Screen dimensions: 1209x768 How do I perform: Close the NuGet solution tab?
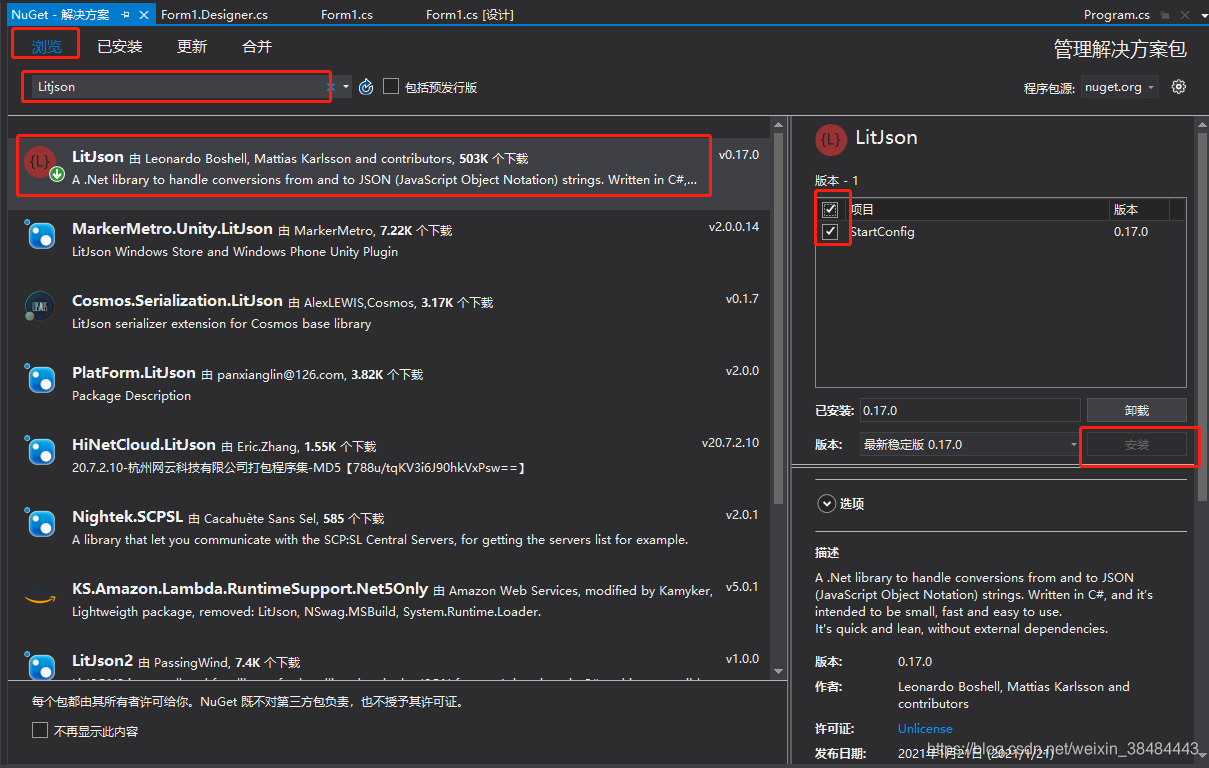pos(144,15)
